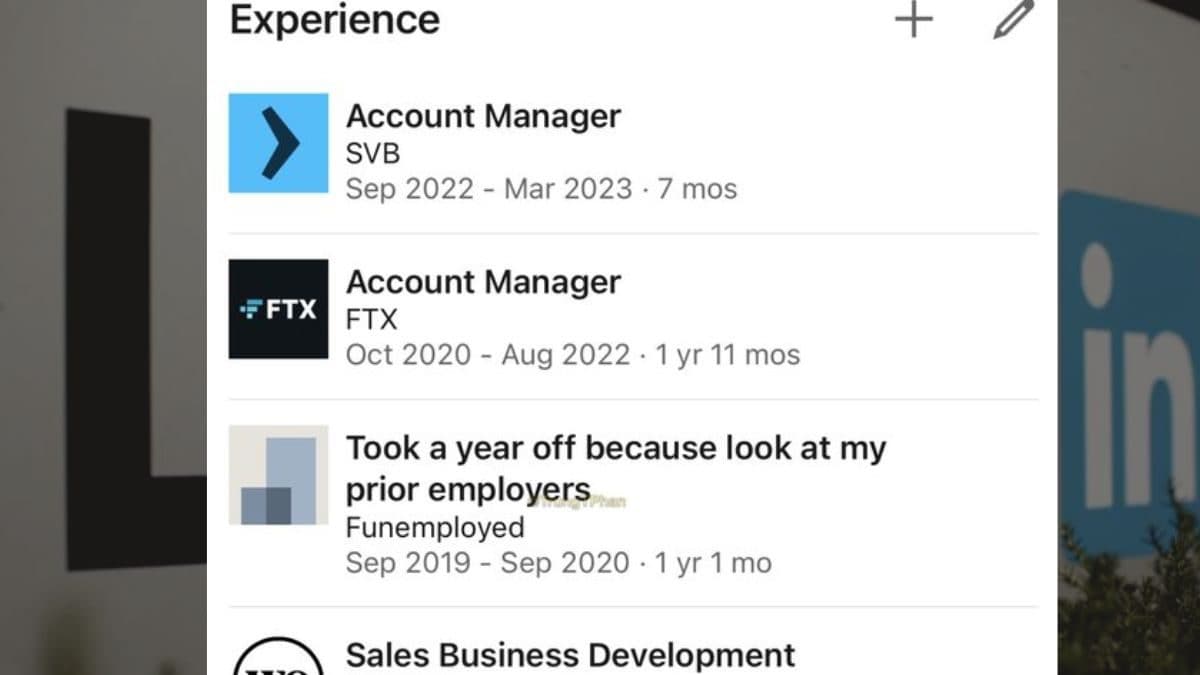Viewport: 1200px width, 675px height.
Task: Tap the circular logo beside Sales Business Development
Action: click(277, 658)
